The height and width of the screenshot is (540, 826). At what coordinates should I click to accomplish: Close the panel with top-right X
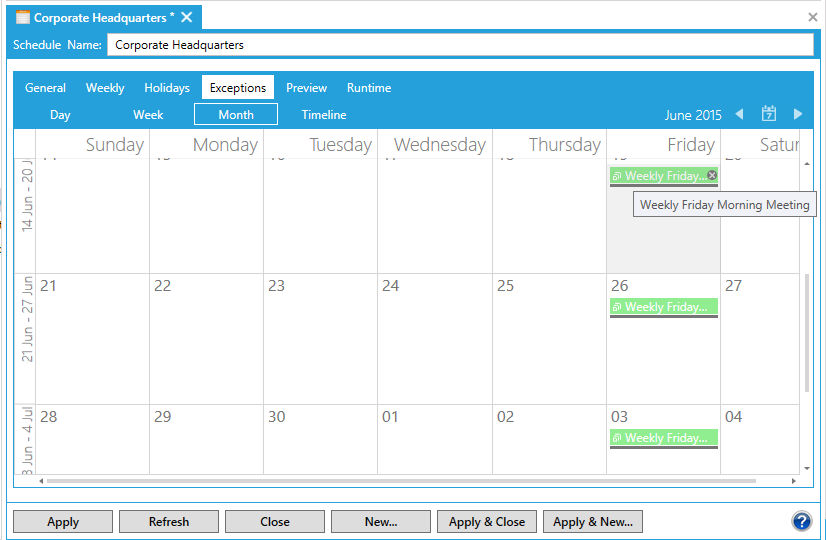point(813,17)
